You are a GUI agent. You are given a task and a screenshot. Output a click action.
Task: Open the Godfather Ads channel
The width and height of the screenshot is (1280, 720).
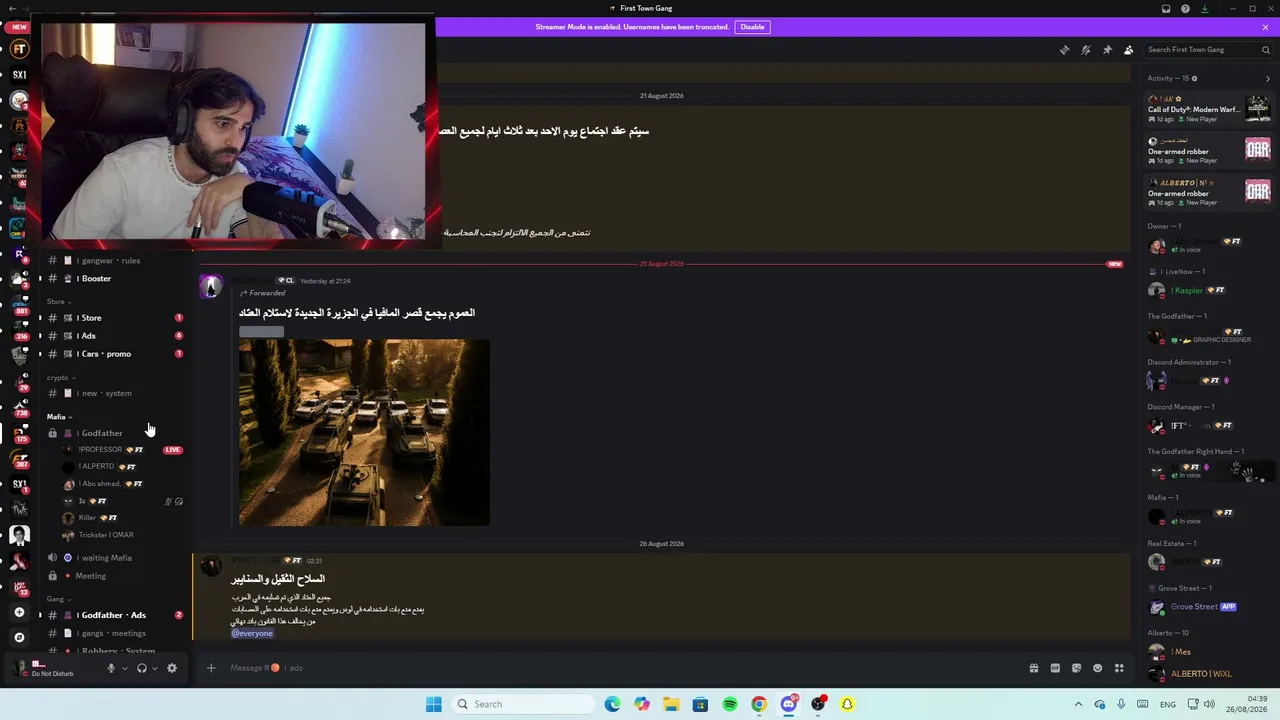[x=115, y=615]
